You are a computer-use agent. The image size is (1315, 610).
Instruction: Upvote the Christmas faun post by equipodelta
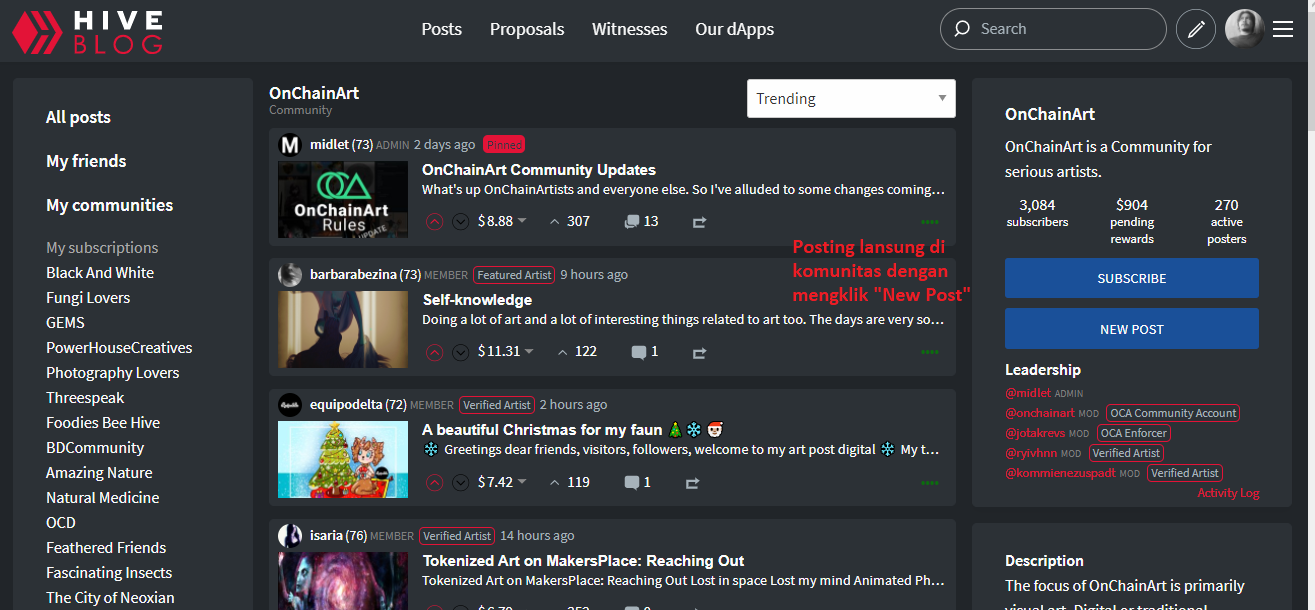[434, 482]
